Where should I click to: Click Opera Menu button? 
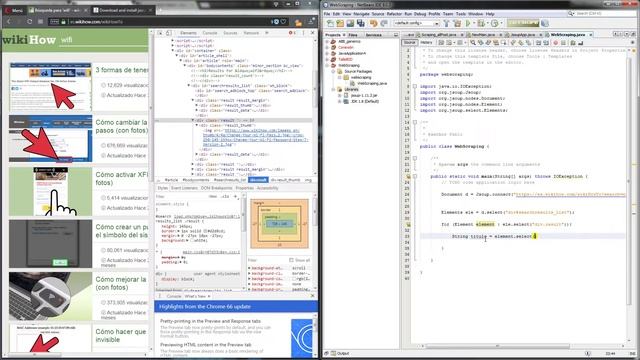[13, 10]
